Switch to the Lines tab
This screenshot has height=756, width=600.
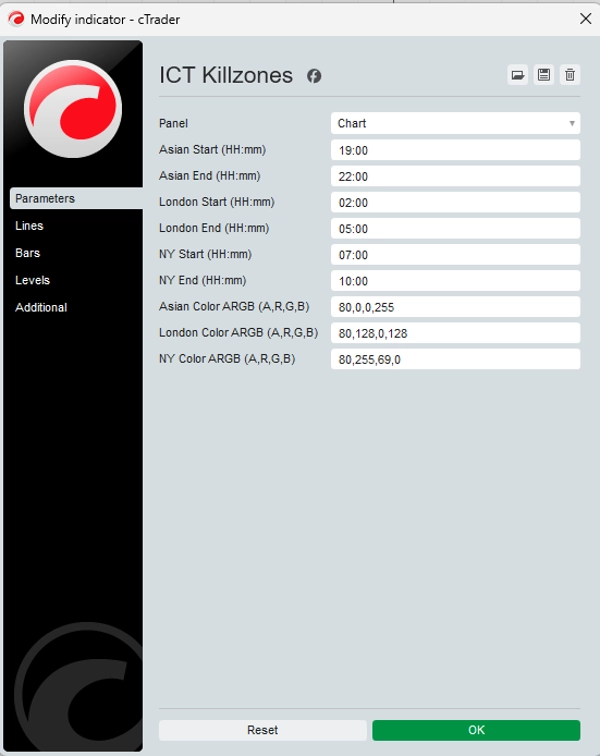(x=30, y=226)
